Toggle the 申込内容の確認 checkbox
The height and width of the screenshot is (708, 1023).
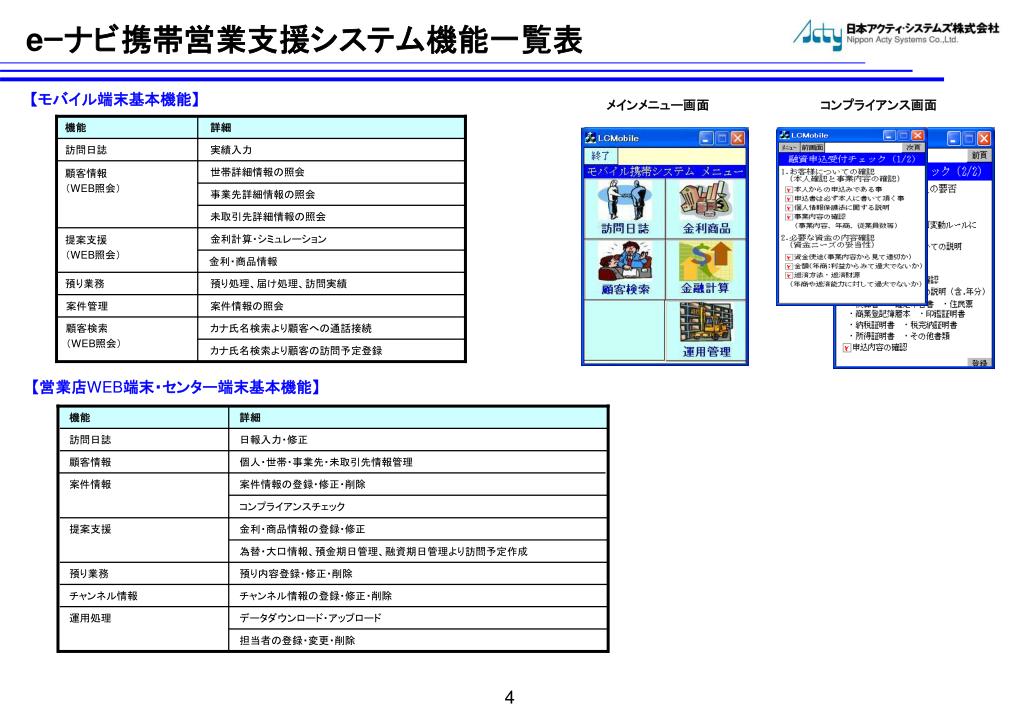pos(847,348)
